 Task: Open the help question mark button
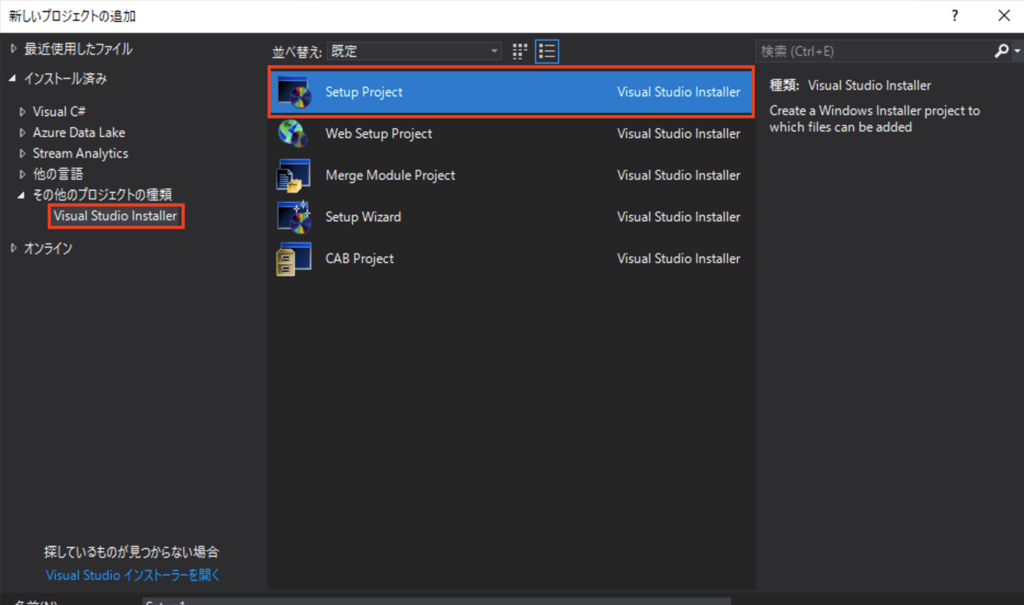tap(955, 16)
